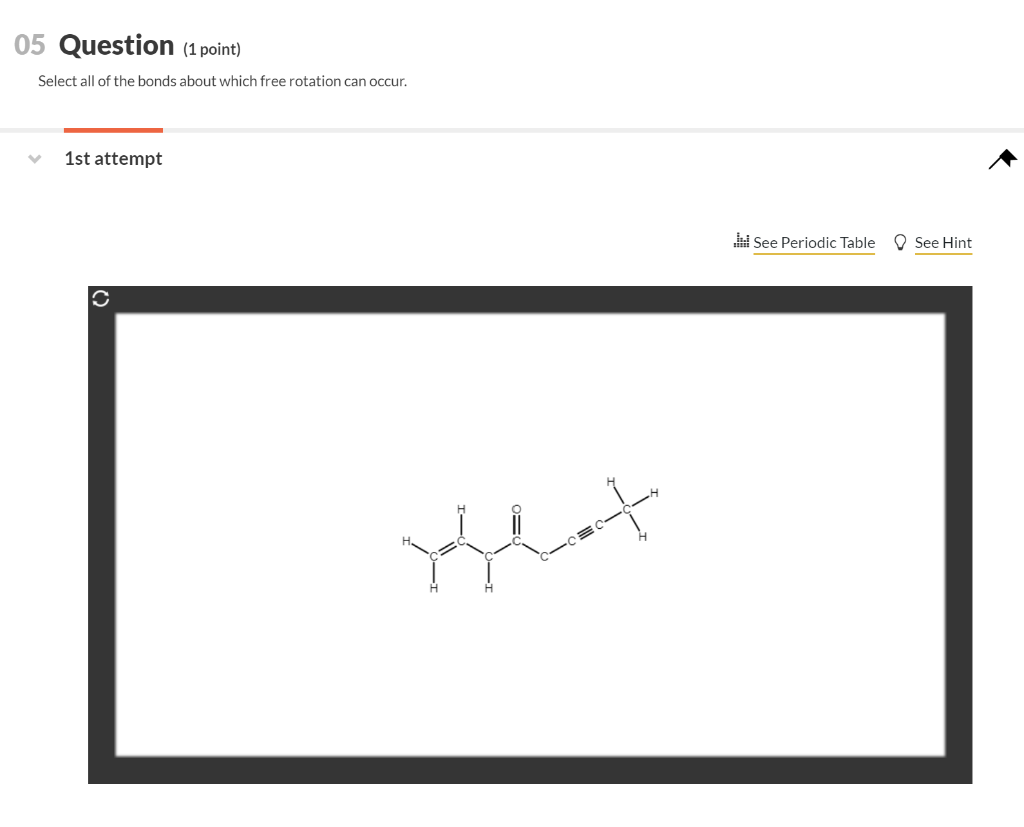
Task: Collapse the 1st attempt section
Action: tap(34, 158)
